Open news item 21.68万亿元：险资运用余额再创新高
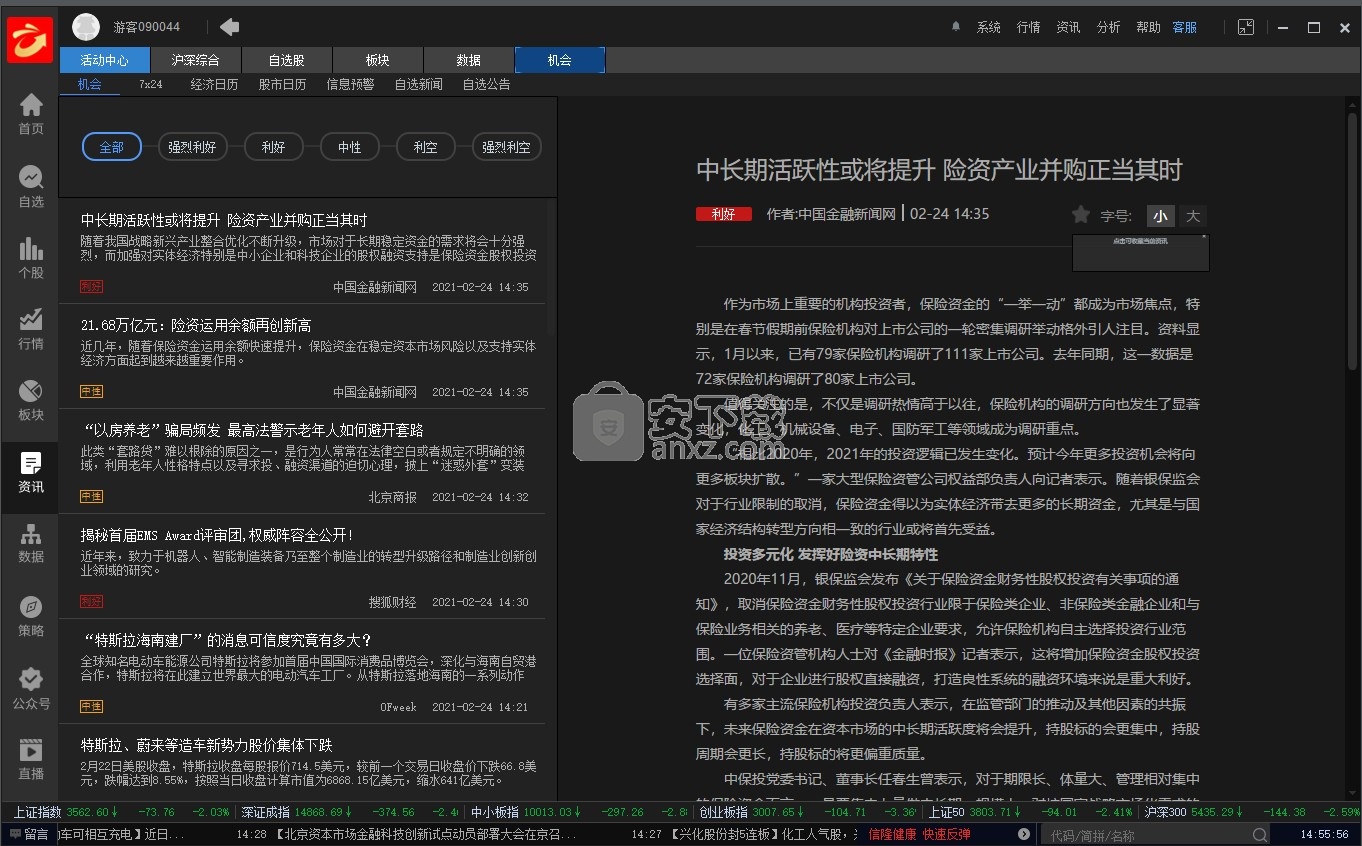The image size is (1362, 846). pyautogui.click(x=302, y=356)
